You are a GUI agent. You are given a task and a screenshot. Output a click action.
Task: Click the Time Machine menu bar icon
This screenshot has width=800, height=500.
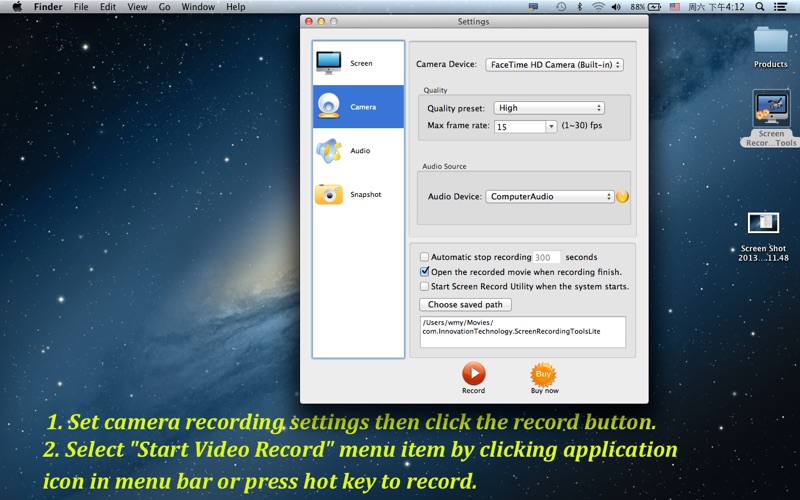[x=561, y=7]
